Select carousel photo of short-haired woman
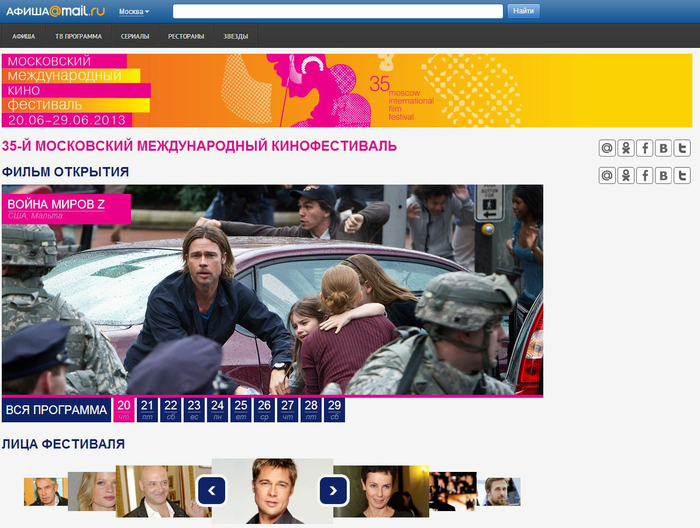This screenshot has height=528, width=700. (381, 491)
